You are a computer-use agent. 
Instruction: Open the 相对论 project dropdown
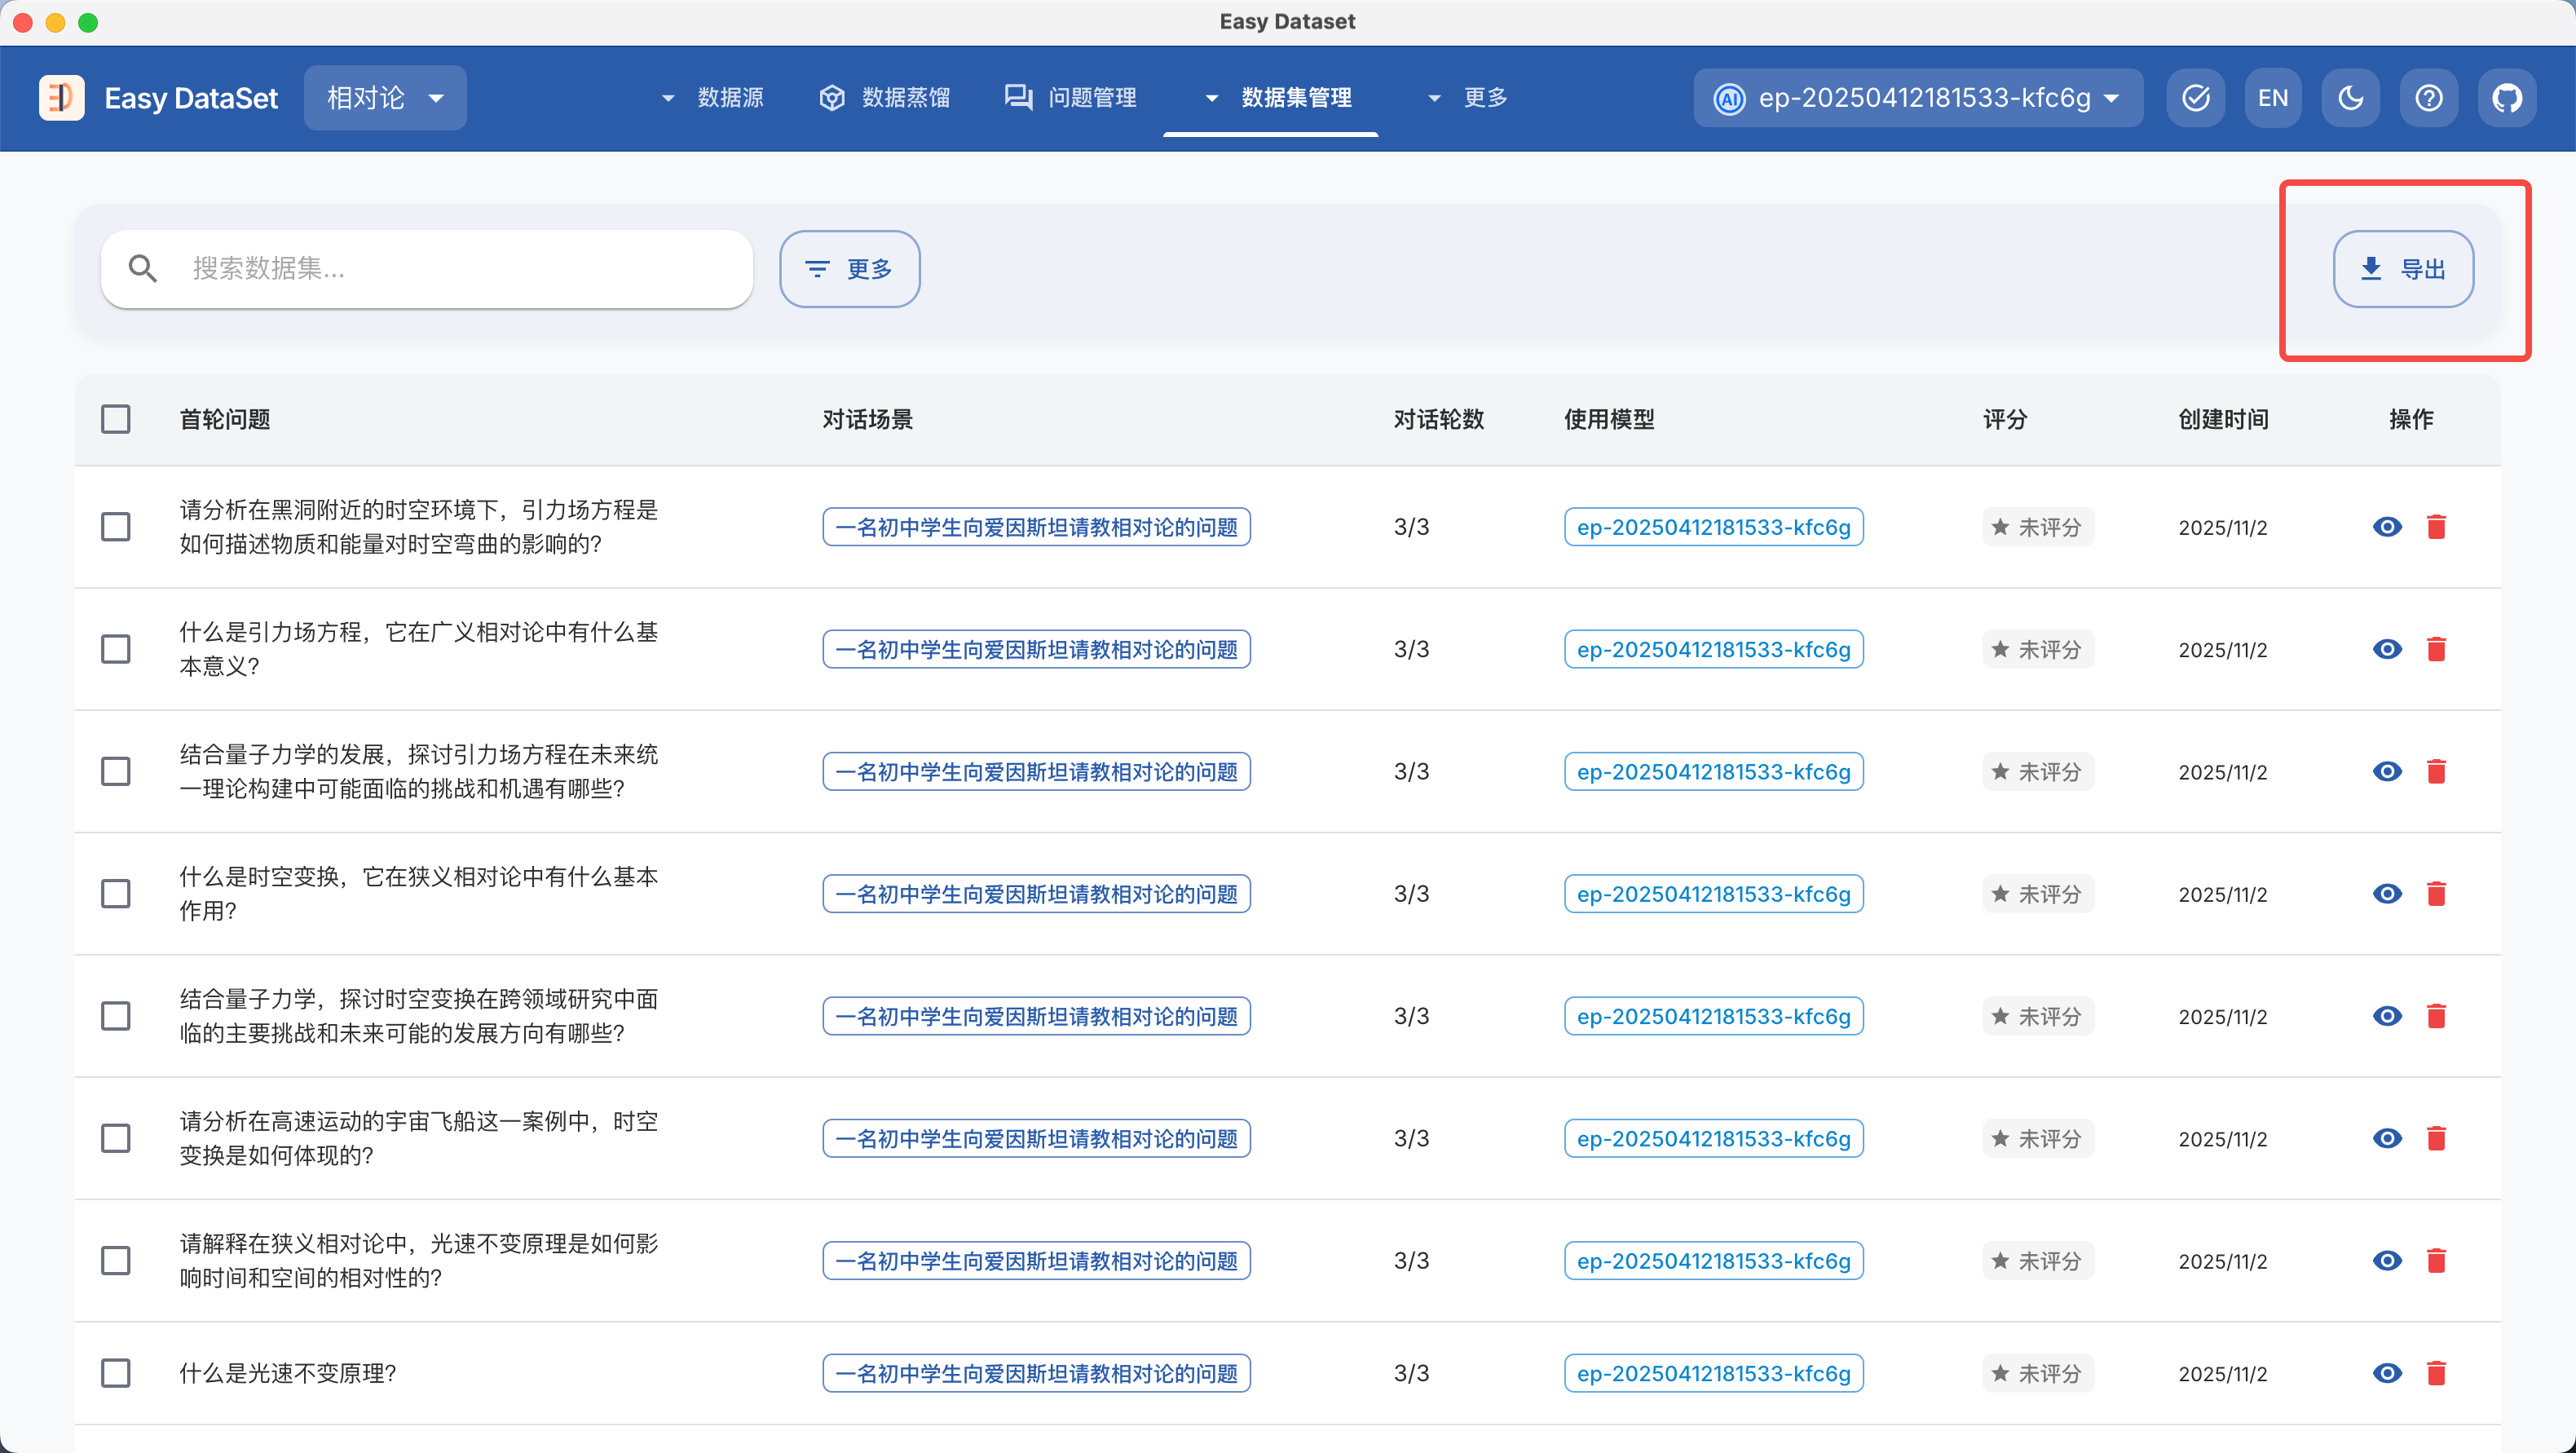point(385,98)
